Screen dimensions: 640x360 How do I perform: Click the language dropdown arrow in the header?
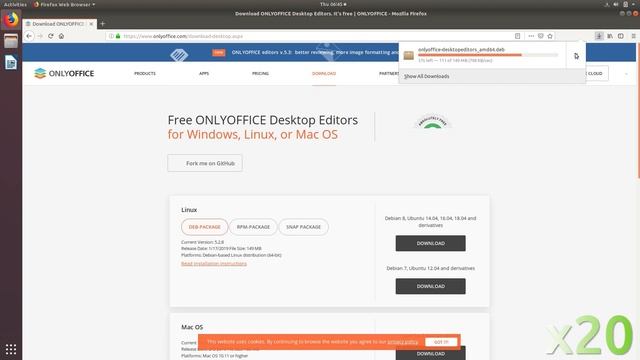(626, 74)
